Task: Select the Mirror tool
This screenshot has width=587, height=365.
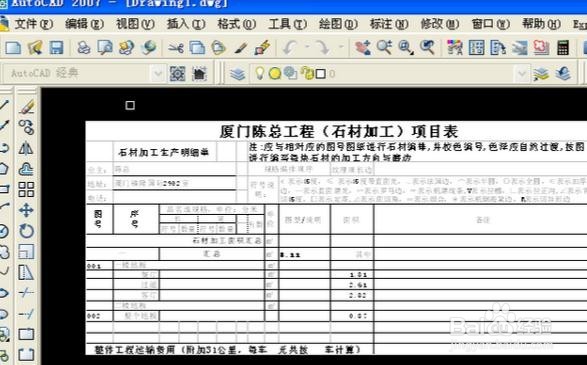Action: (26, 148)
